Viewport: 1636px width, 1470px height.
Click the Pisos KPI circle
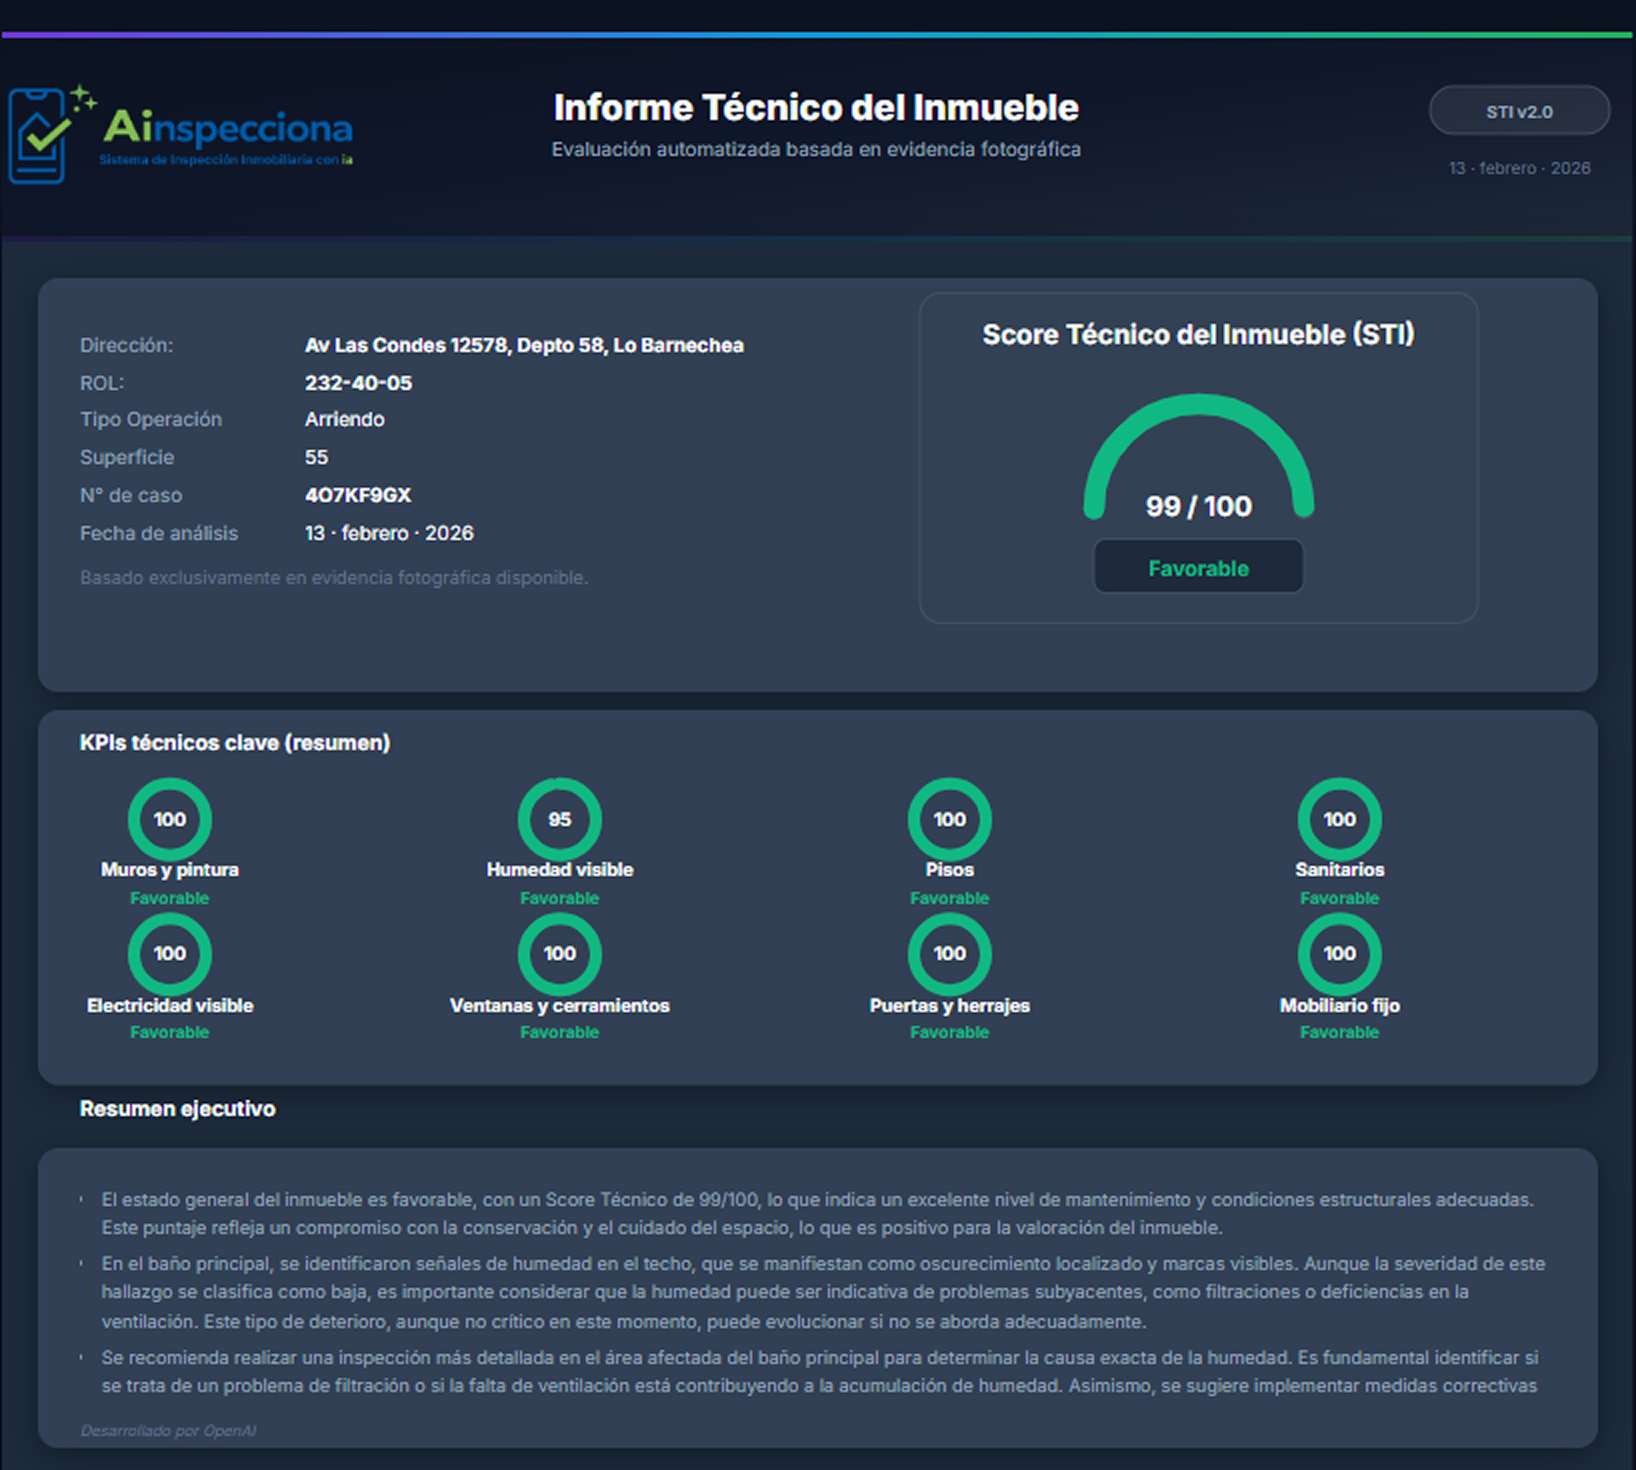[x=949, y=819]
